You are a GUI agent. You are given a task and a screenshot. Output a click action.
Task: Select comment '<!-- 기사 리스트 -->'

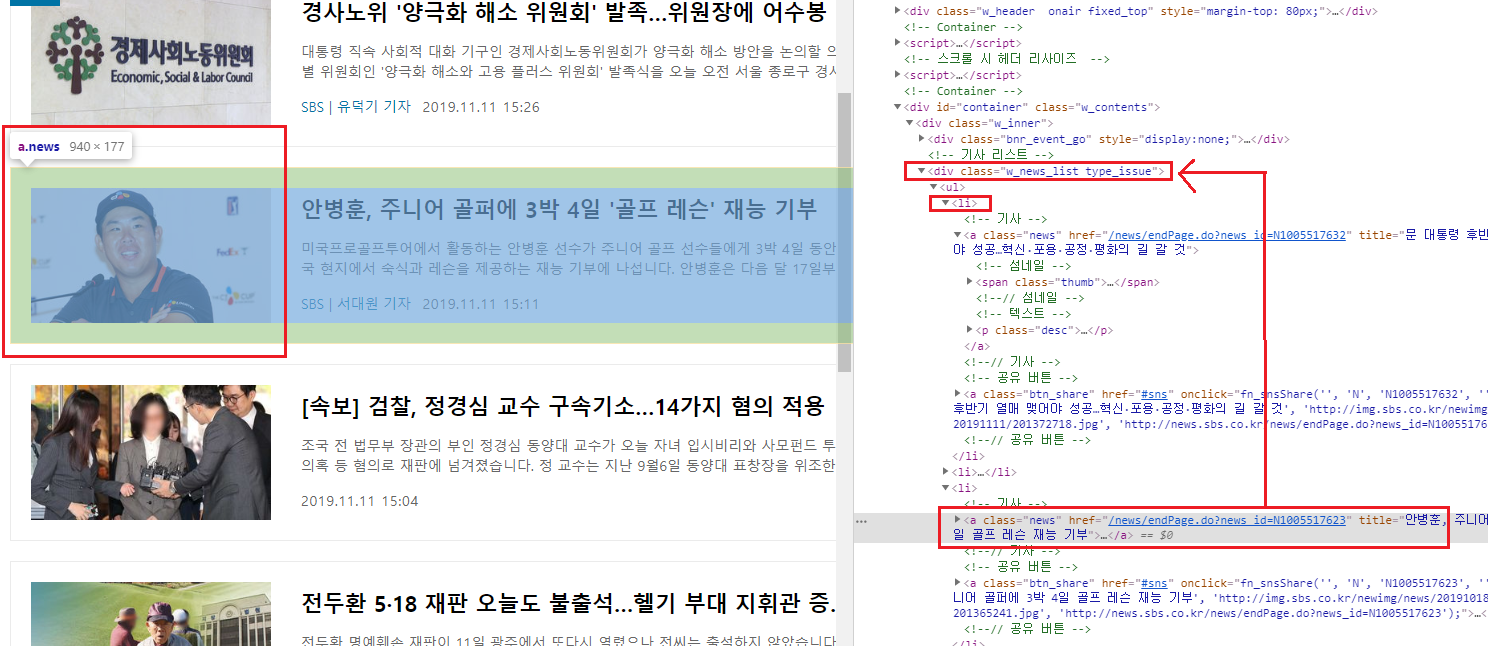[x=991, y=155]
